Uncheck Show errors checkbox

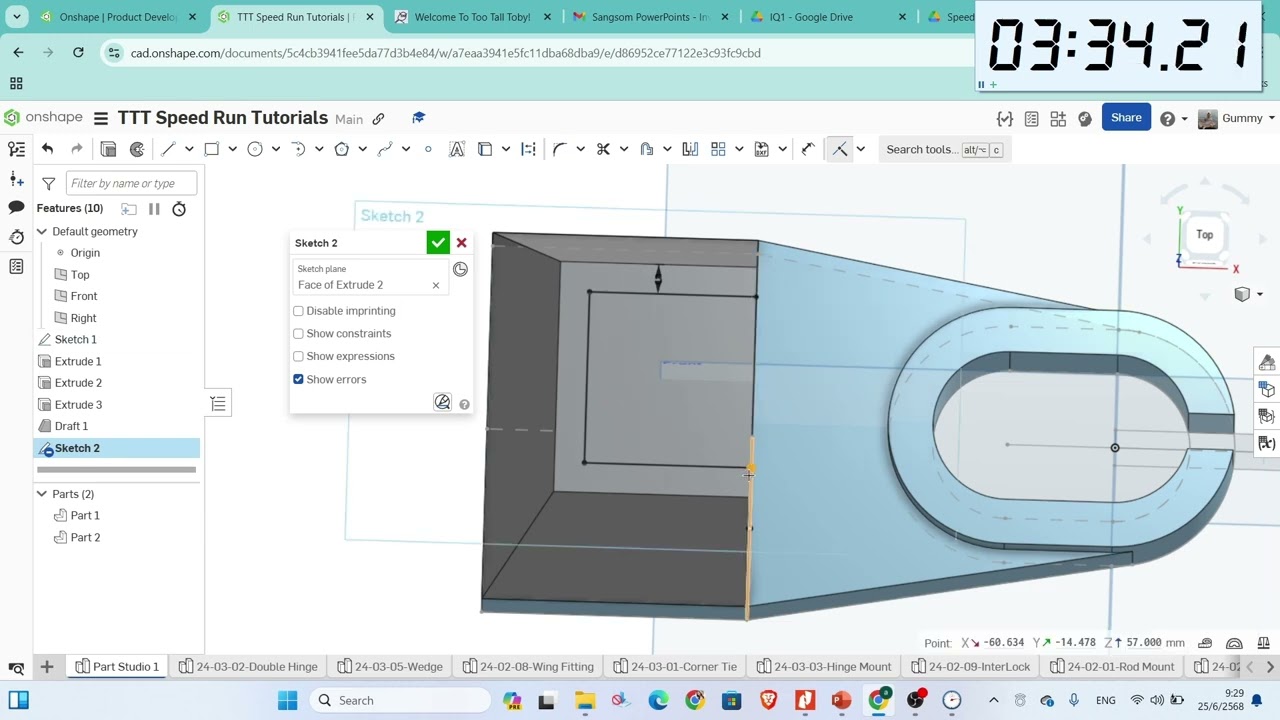click(298, 379)
